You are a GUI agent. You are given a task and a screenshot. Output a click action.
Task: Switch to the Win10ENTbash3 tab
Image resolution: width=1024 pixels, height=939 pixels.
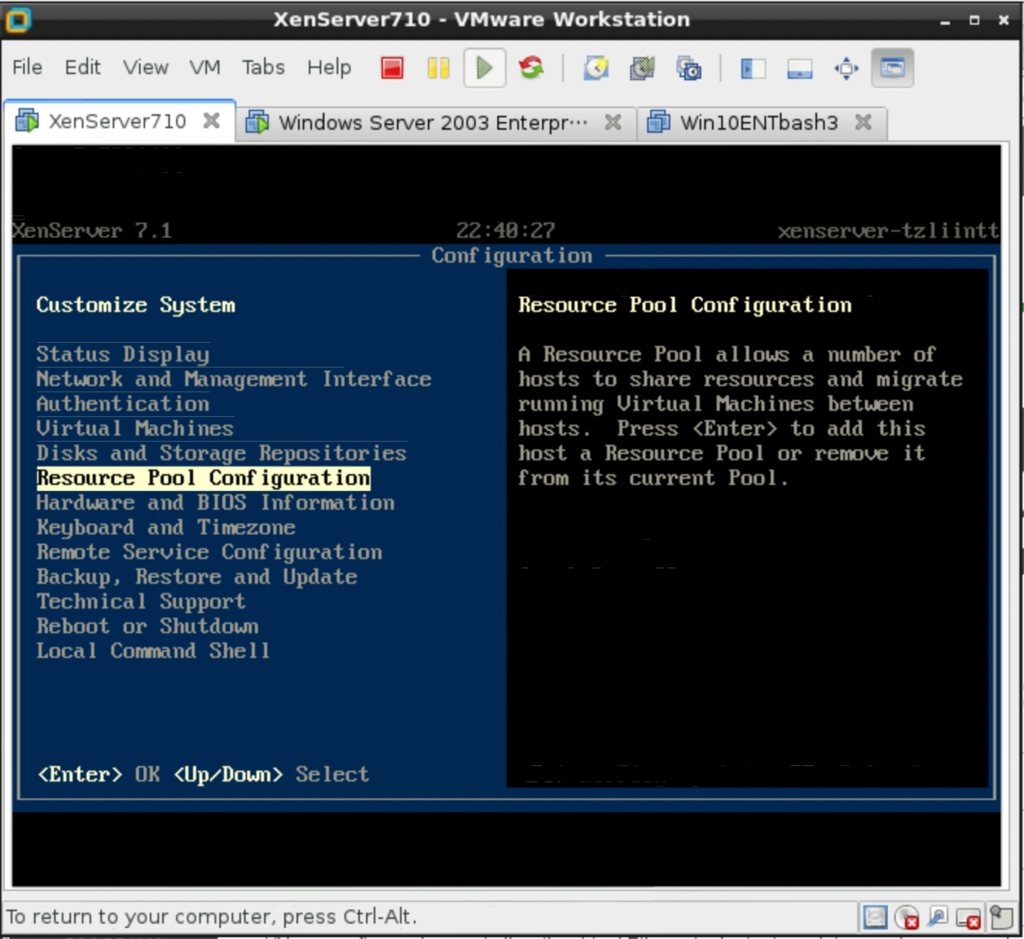(760, 122)
